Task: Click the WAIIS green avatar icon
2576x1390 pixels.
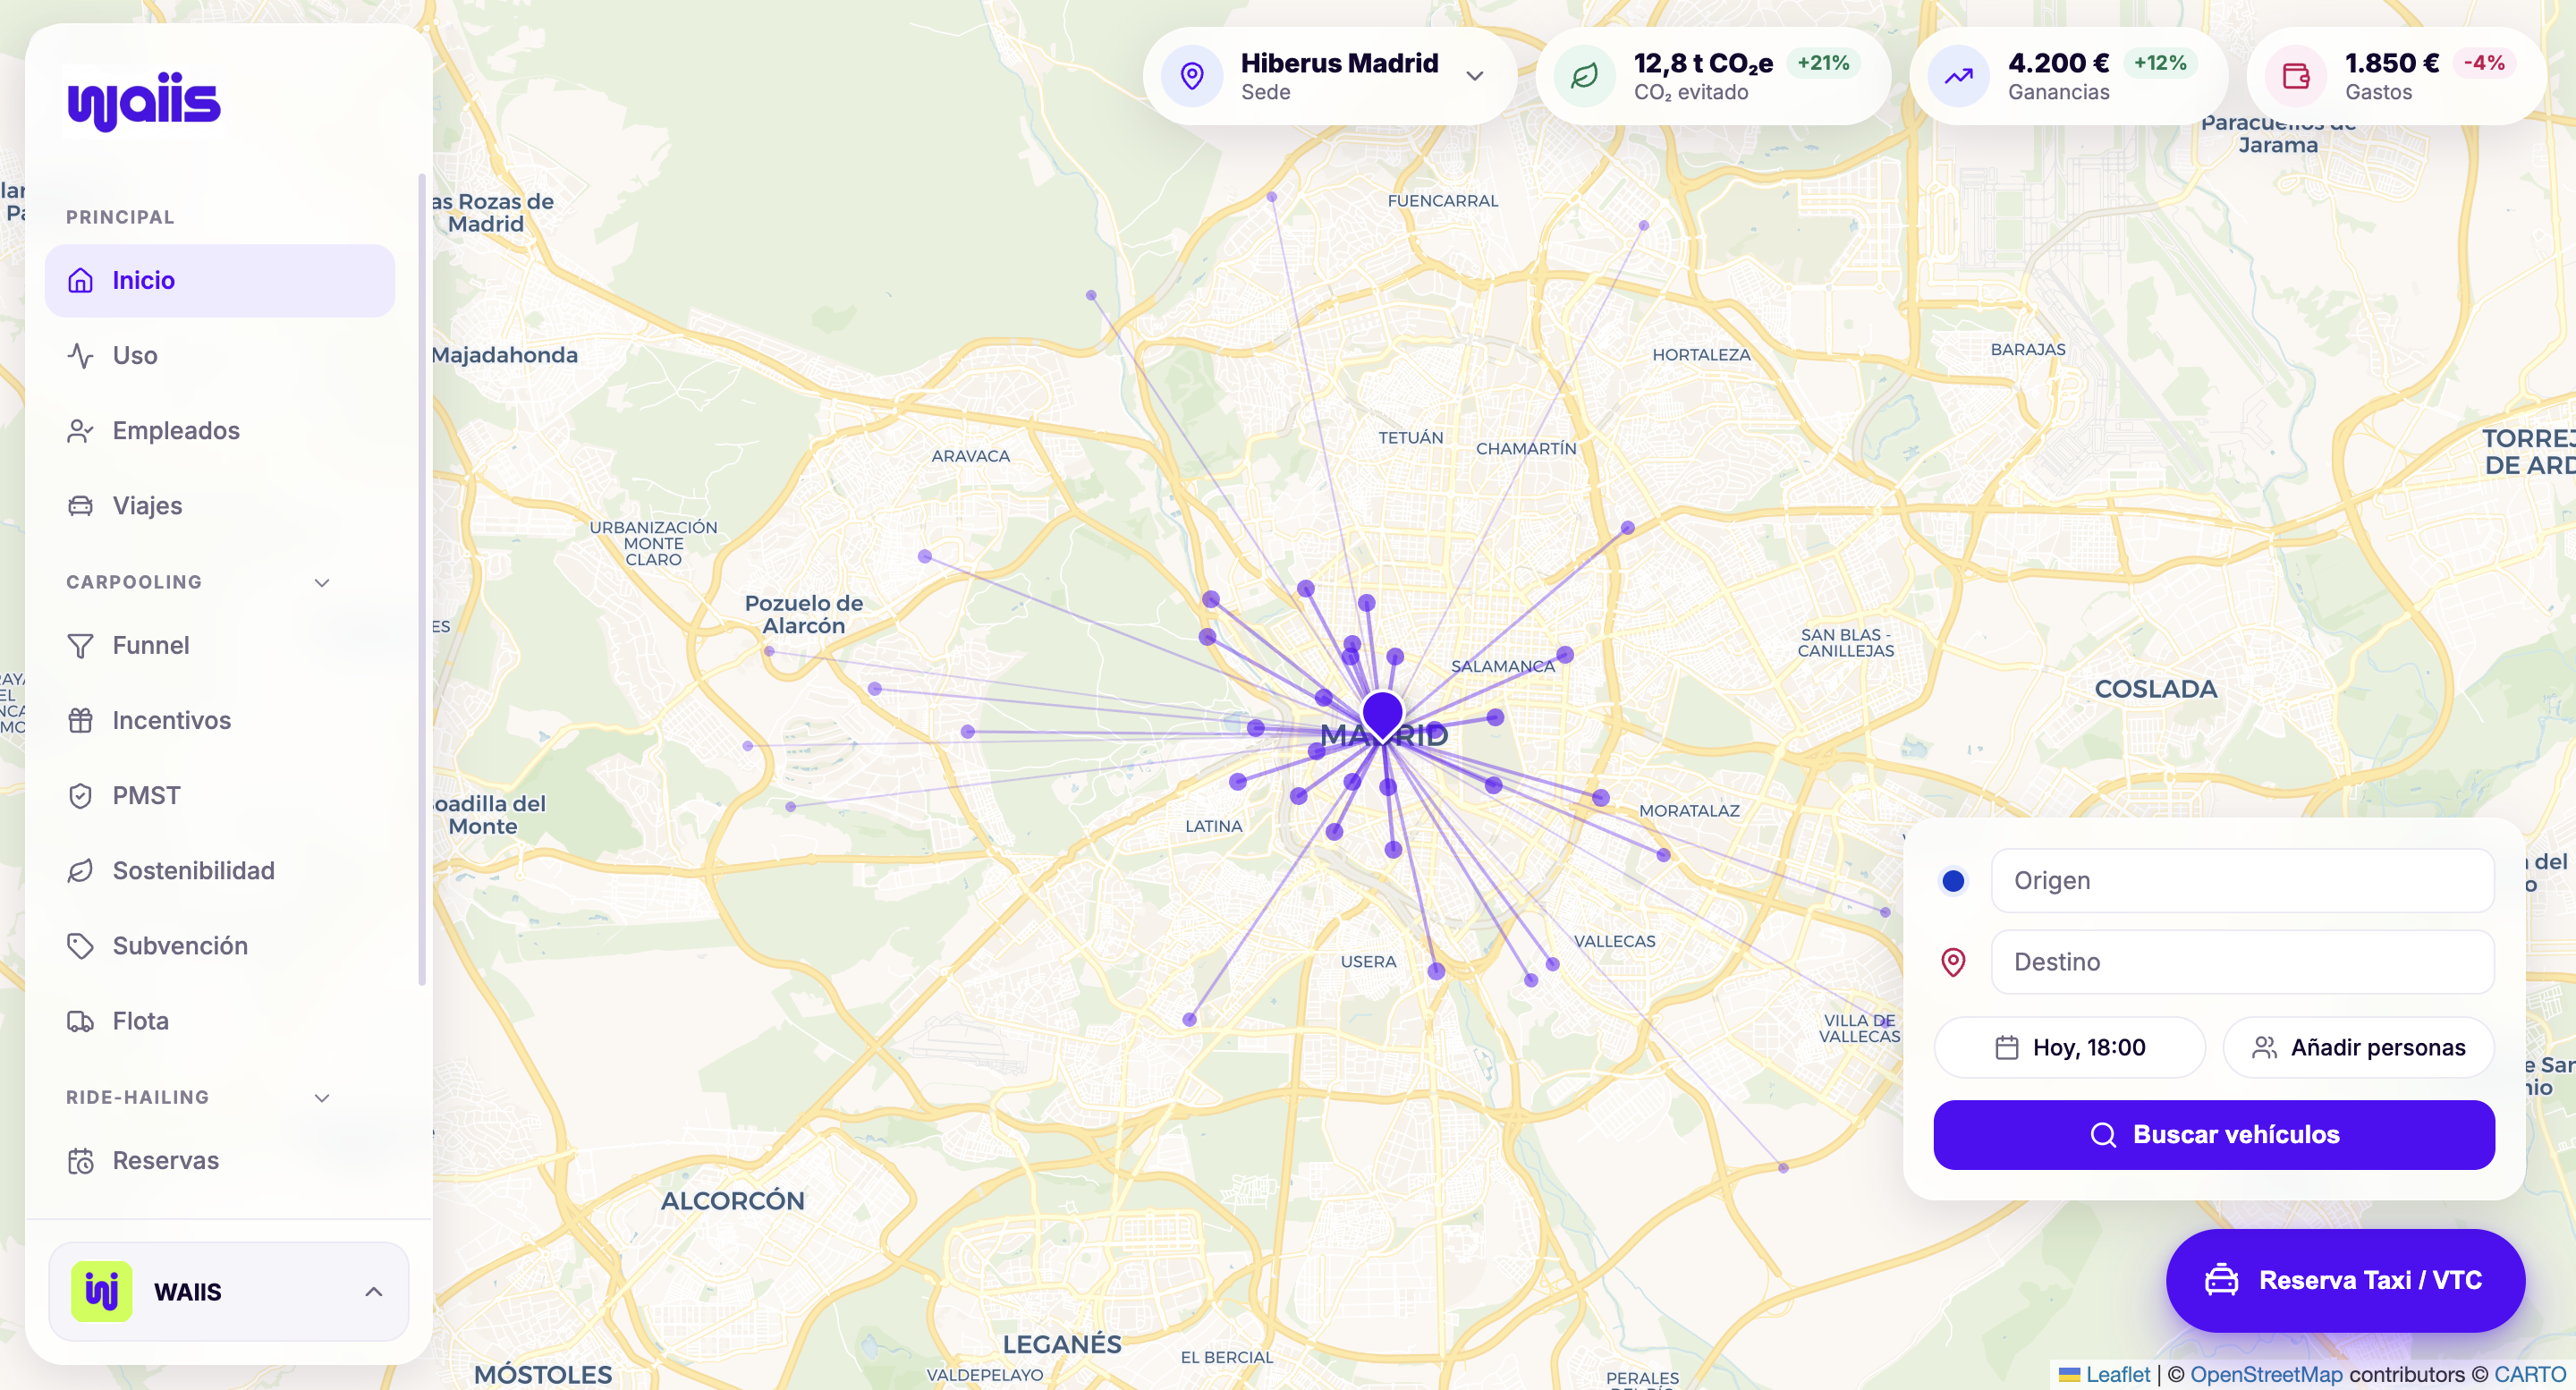Action: pyautogui.click(x=101, y=1291)
